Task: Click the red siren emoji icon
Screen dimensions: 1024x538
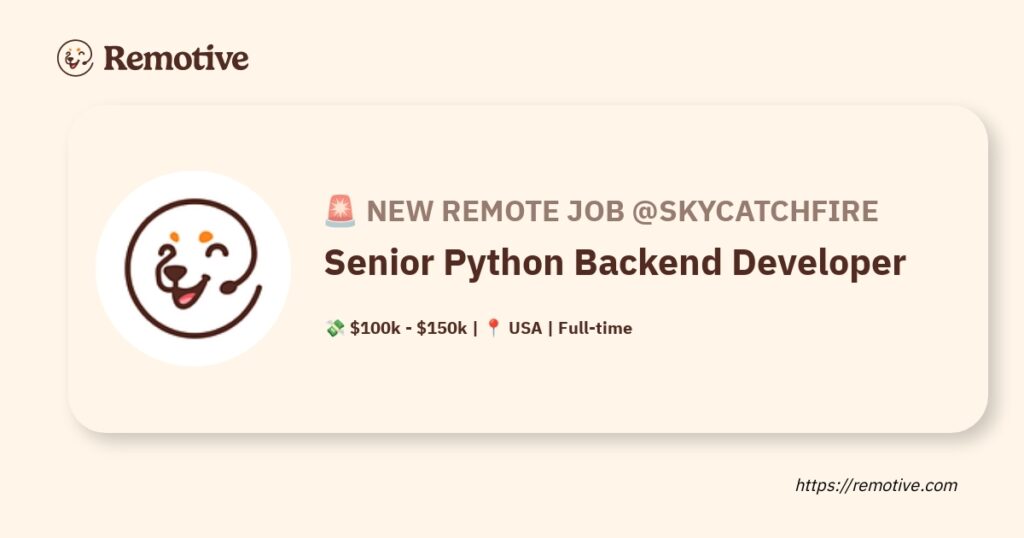Action: point(341,212)
